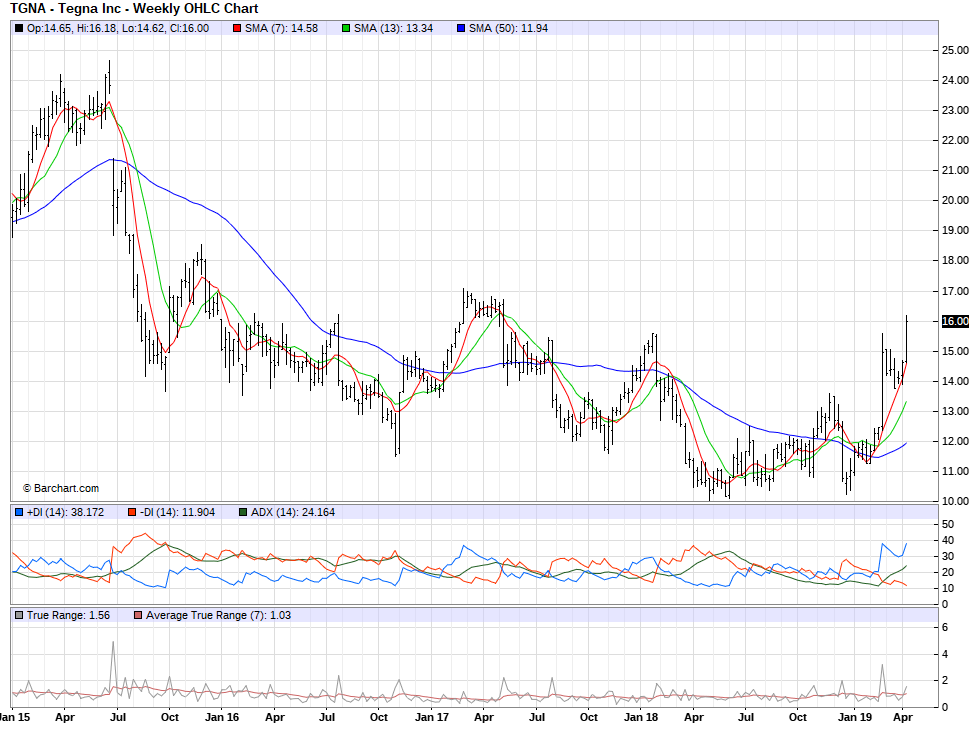This screenshot has height=748, width=980.
Task: Click the SMA (13): 13.34 label
Action: (393, 28)
